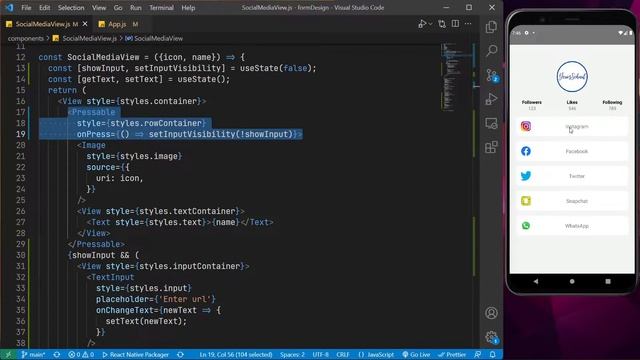The image size is (640, 360).
Task: Click Ln 19, Col 56 cursor position
Action: click(236, 355)
